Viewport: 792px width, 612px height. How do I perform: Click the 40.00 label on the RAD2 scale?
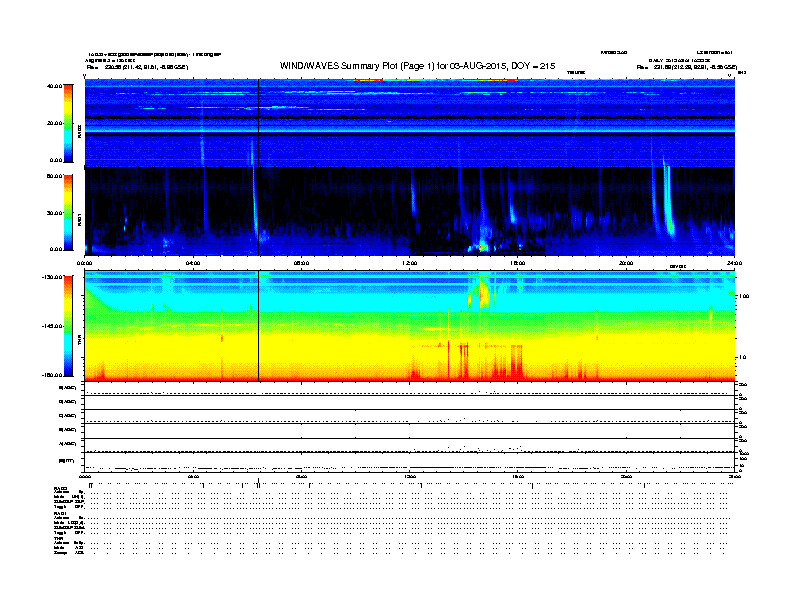tap(54, 86)
